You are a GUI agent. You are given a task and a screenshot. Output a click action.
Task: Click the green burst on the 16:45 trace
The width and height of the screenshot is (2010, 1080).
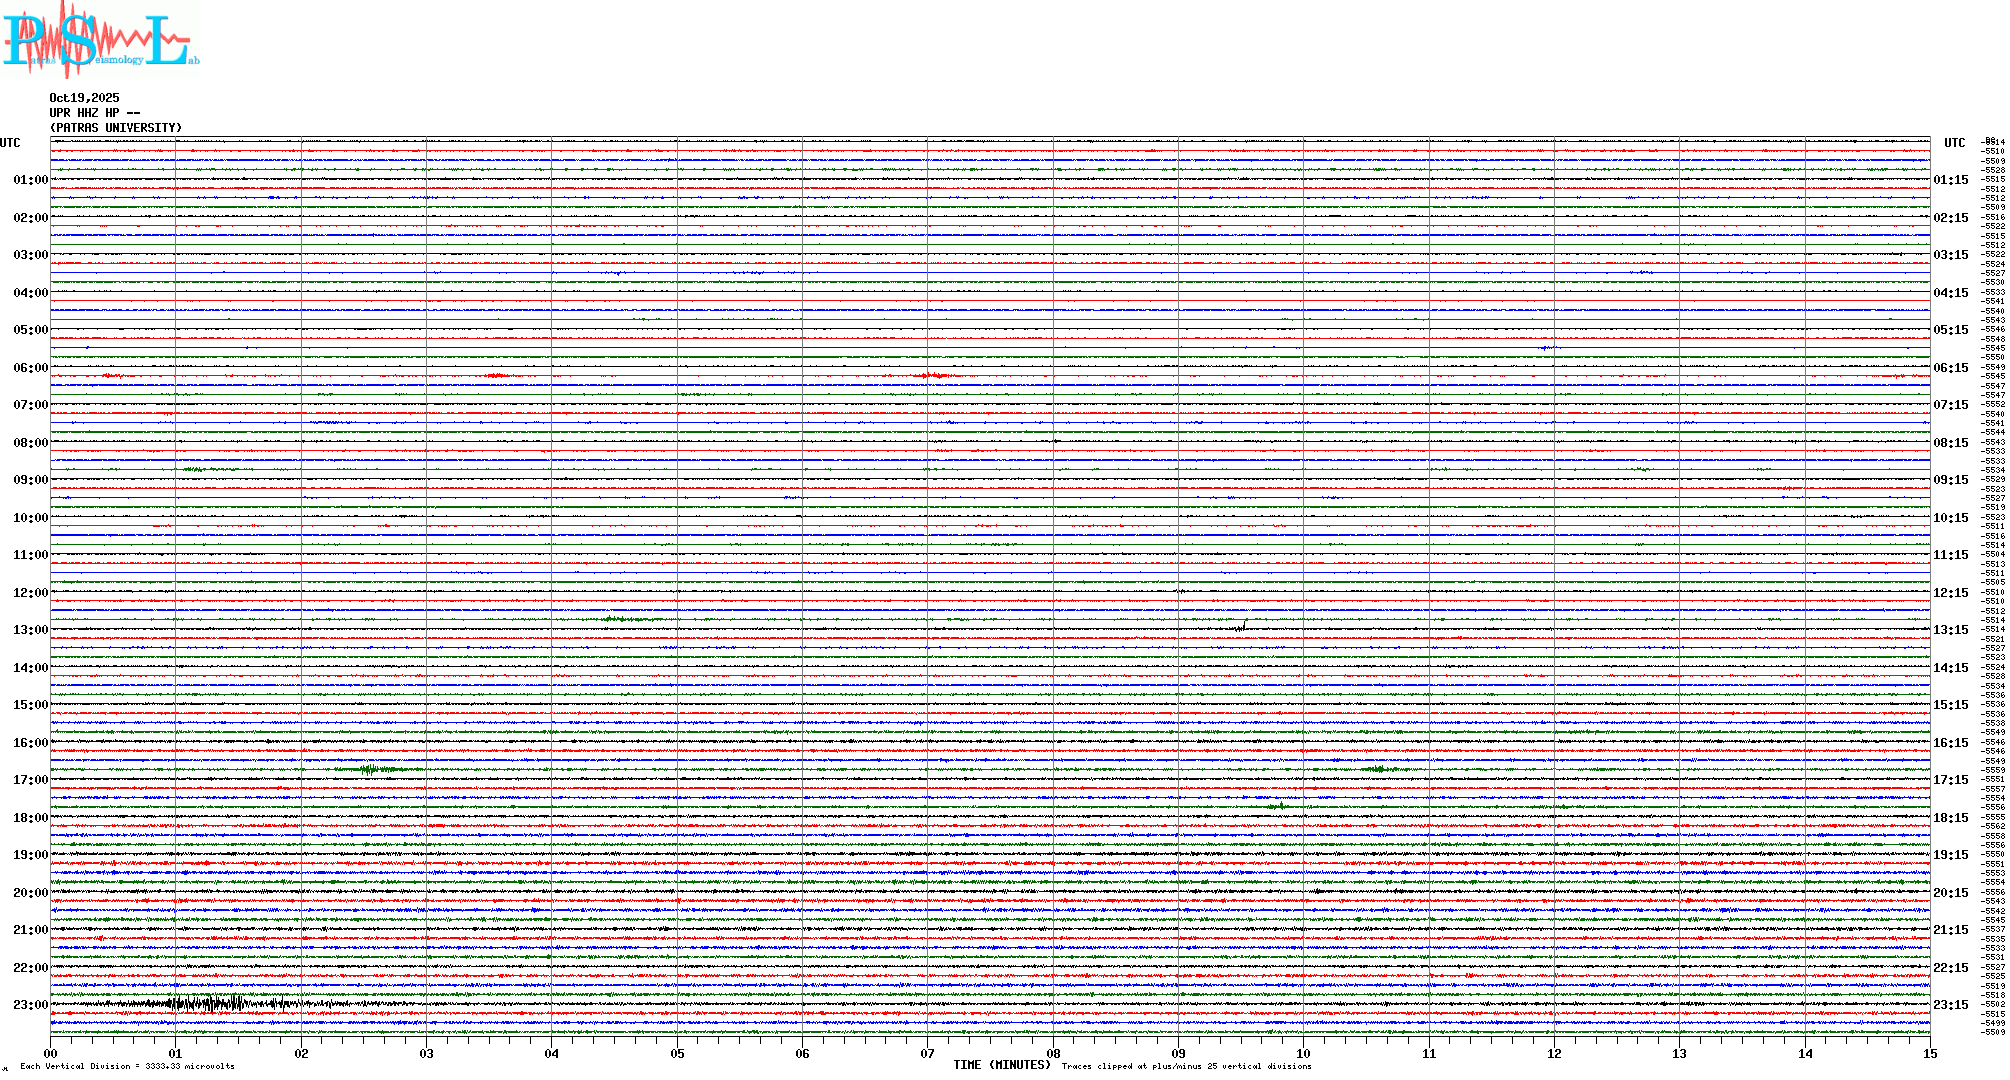coord(370,769)
